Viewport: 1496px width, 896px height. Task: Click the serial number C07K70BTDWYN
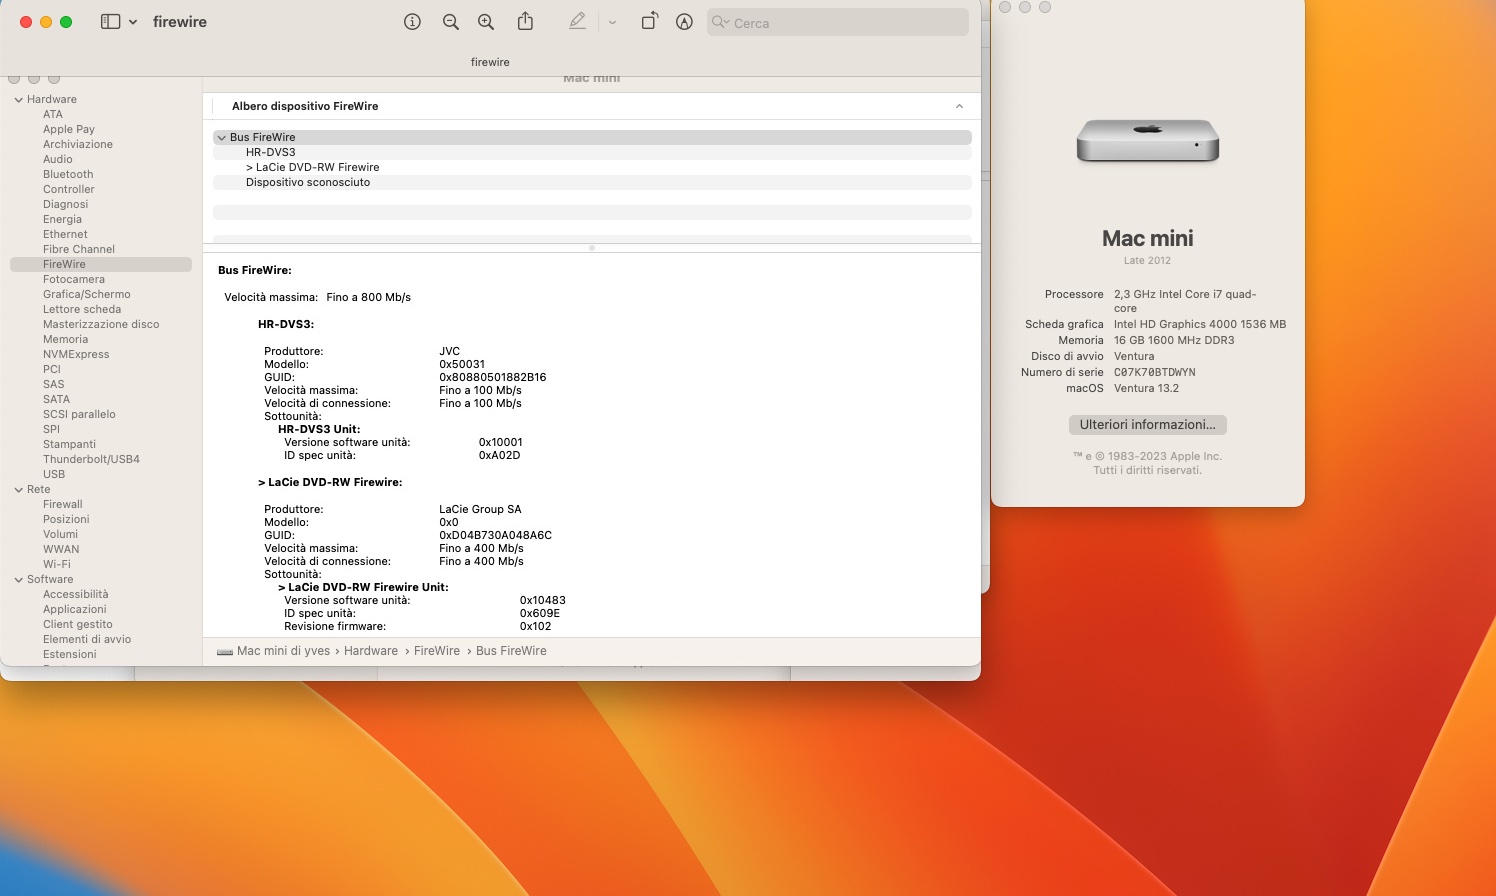click(x=1155, y=373)
